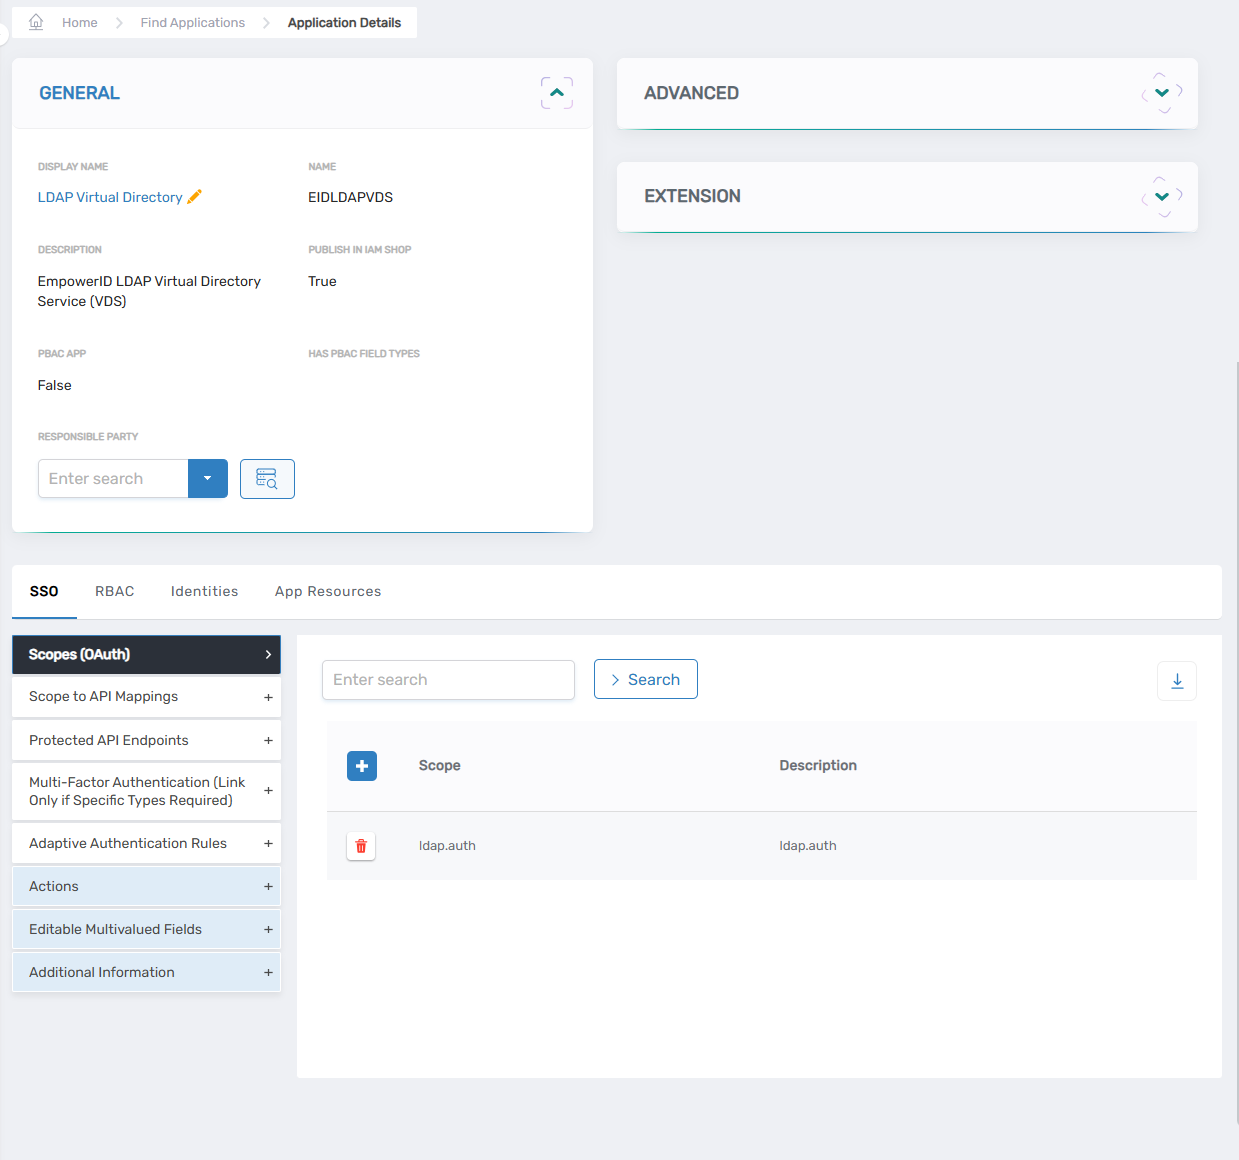Open the Responsible Party dropdown arrow

tap(208, 479)
